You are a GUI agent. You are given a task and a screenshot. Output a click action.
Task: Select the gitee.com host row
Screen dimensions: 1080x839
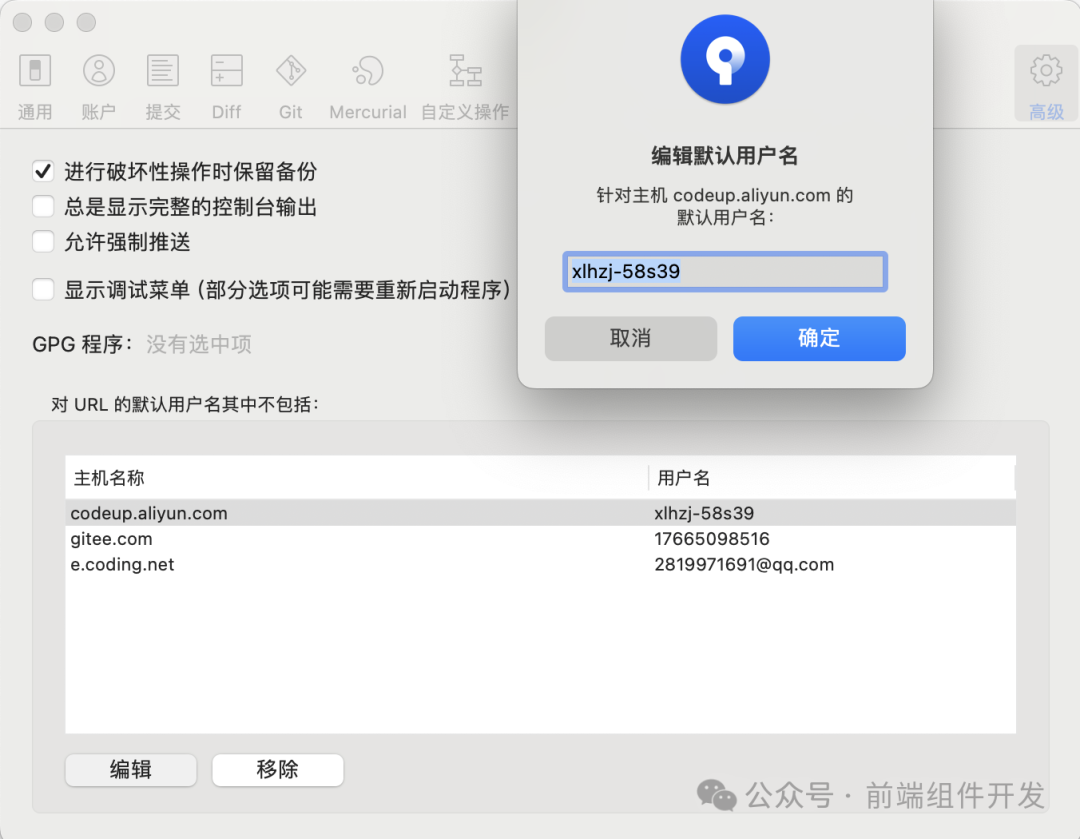(540, 539)
